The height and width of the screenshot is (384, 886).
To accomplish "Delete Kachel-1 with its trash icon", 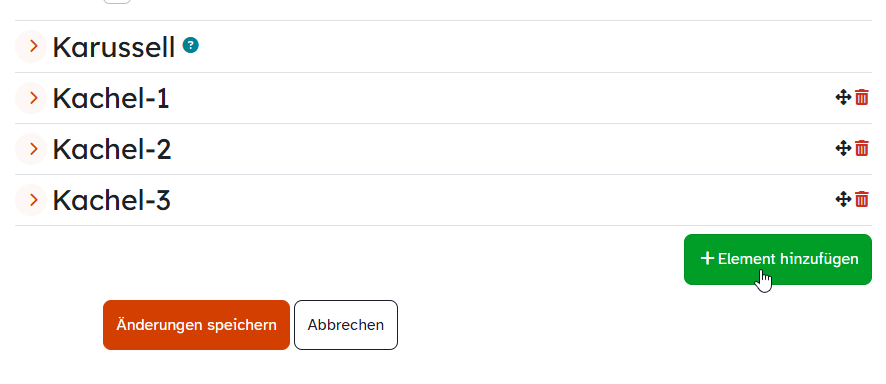I will pos(862,98).
